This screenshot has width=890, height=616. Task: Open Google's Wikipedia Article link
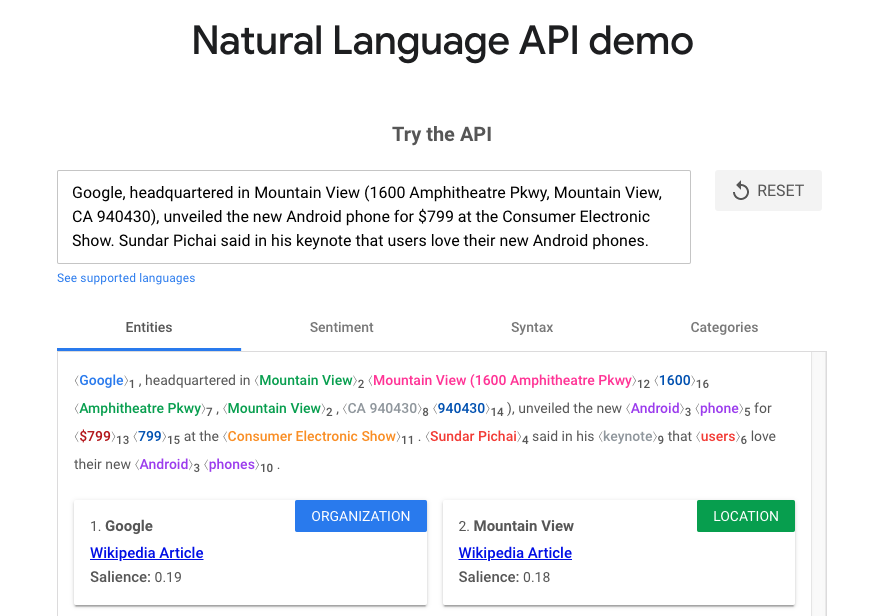click(146, 553)
